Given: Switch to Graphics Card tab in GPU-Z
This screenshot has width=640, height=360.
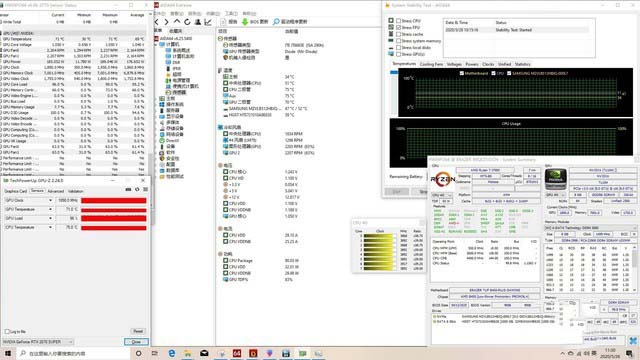Looking at the screenshot, I should click(x=15, y=191).
